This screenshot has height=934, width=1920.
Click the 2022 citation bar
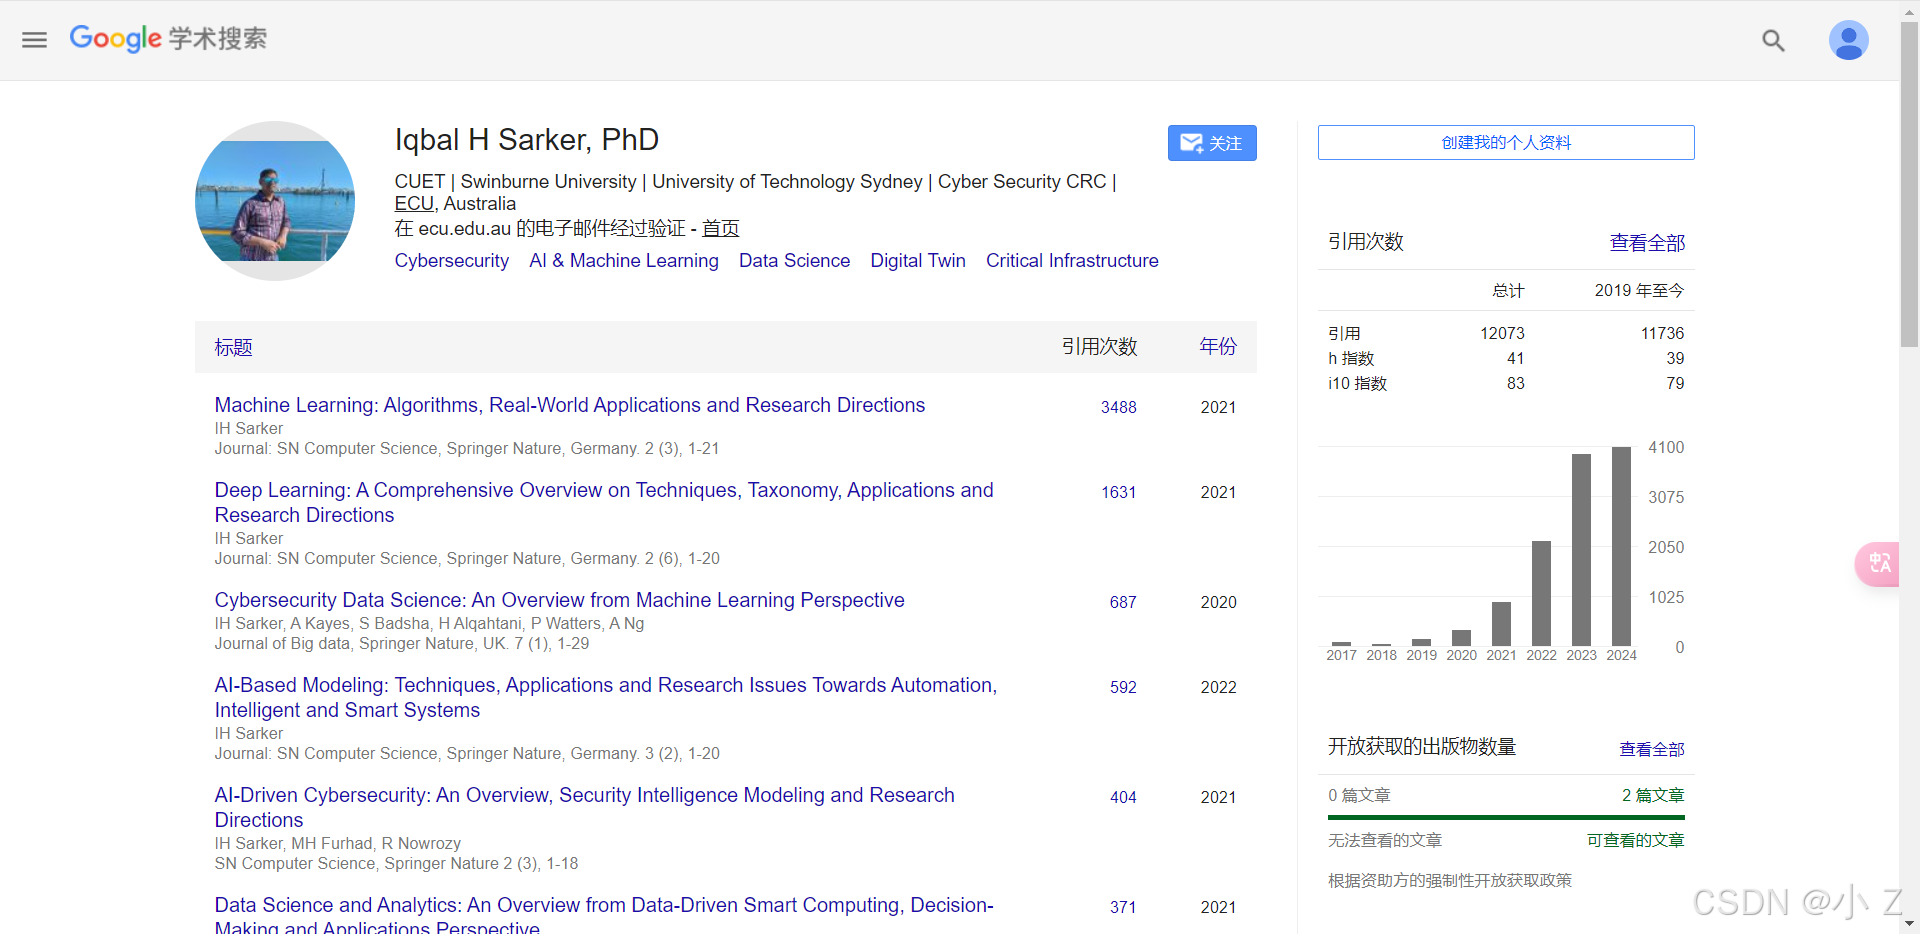1541,593
